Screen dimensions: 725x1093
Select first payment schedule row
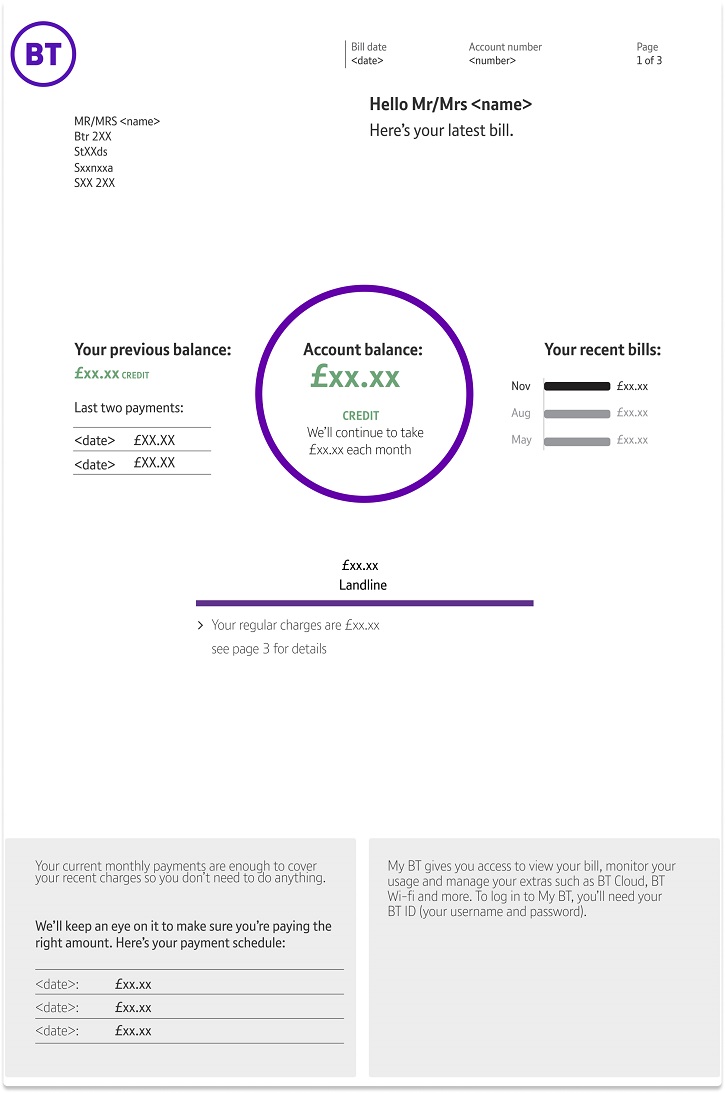[189, 984]
